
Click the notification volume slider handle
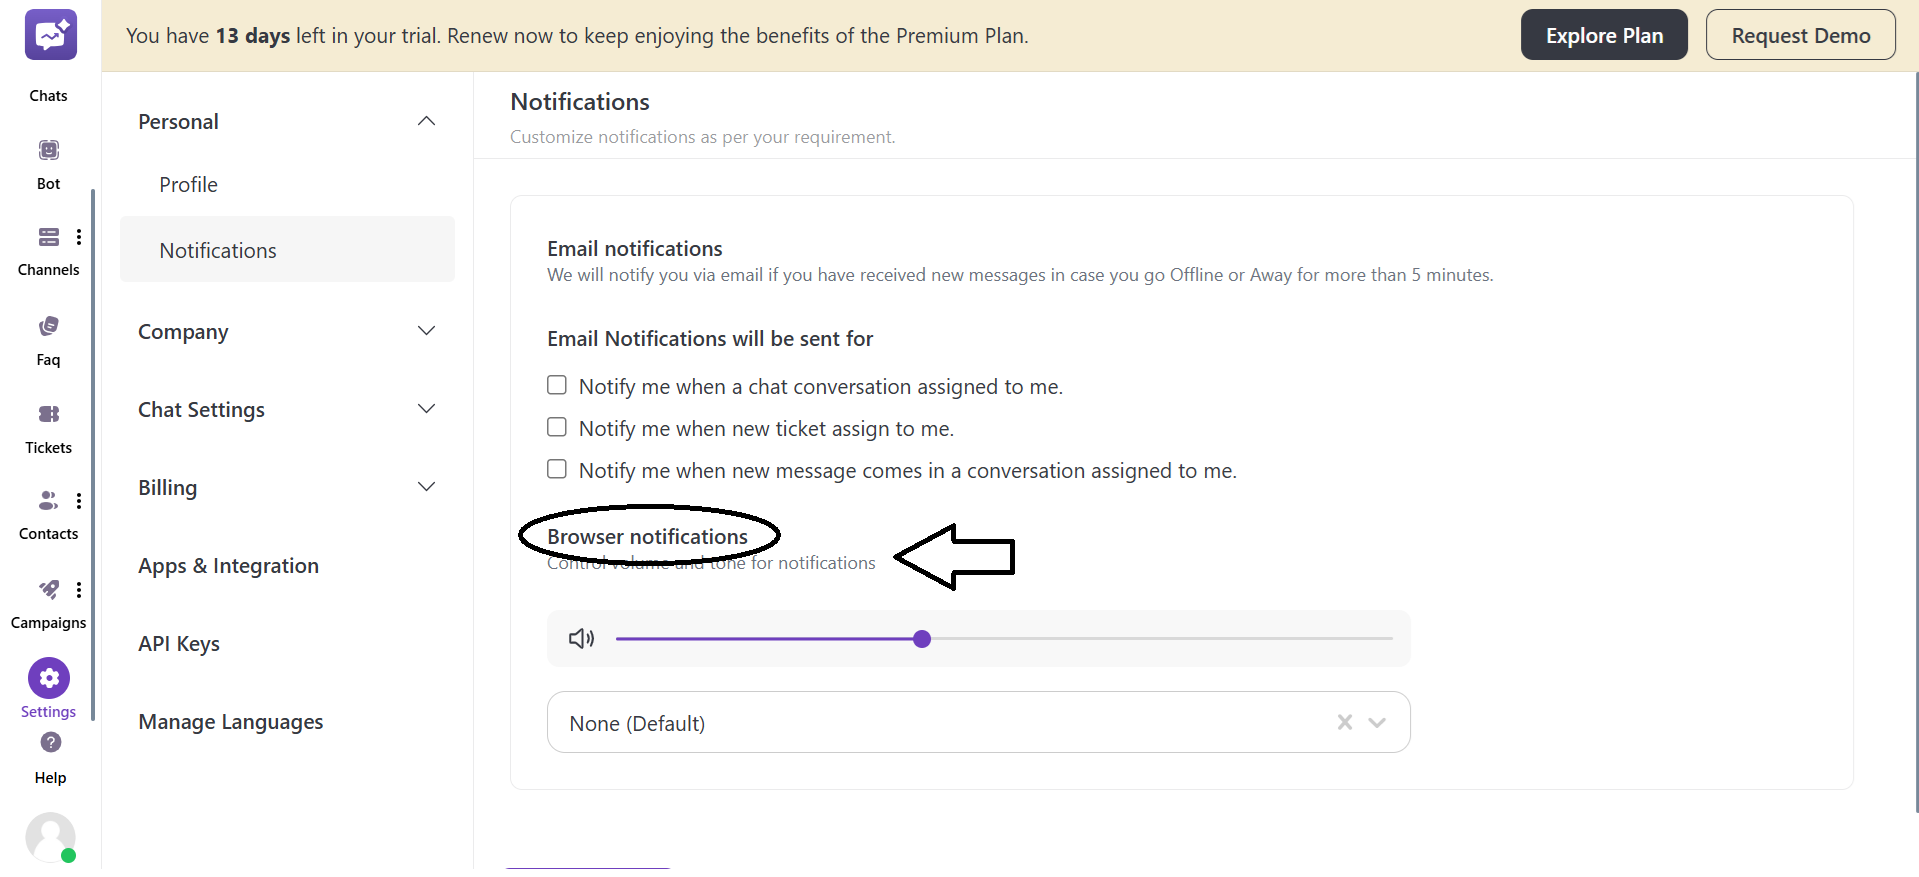click(x=922, y=639)
